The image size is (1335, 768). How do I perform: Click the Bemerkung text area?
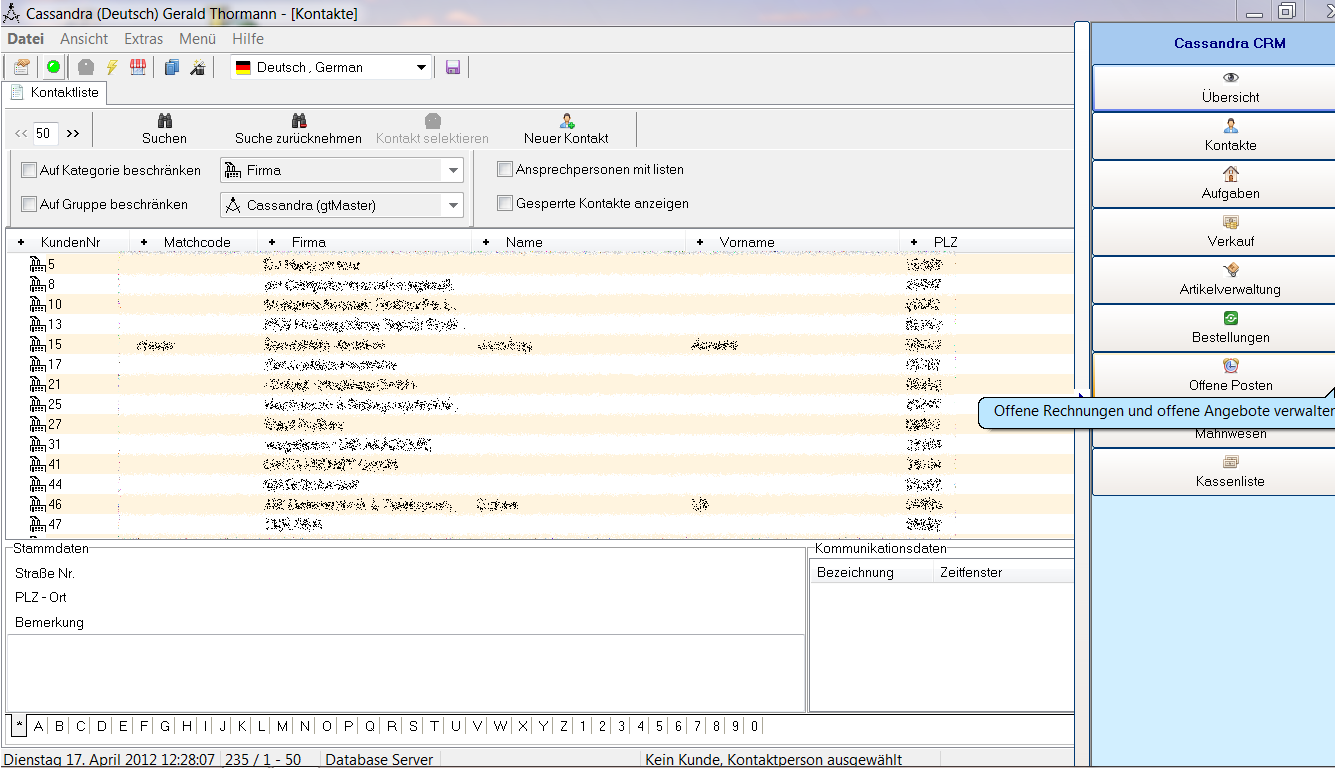click(x=405, y=672)
